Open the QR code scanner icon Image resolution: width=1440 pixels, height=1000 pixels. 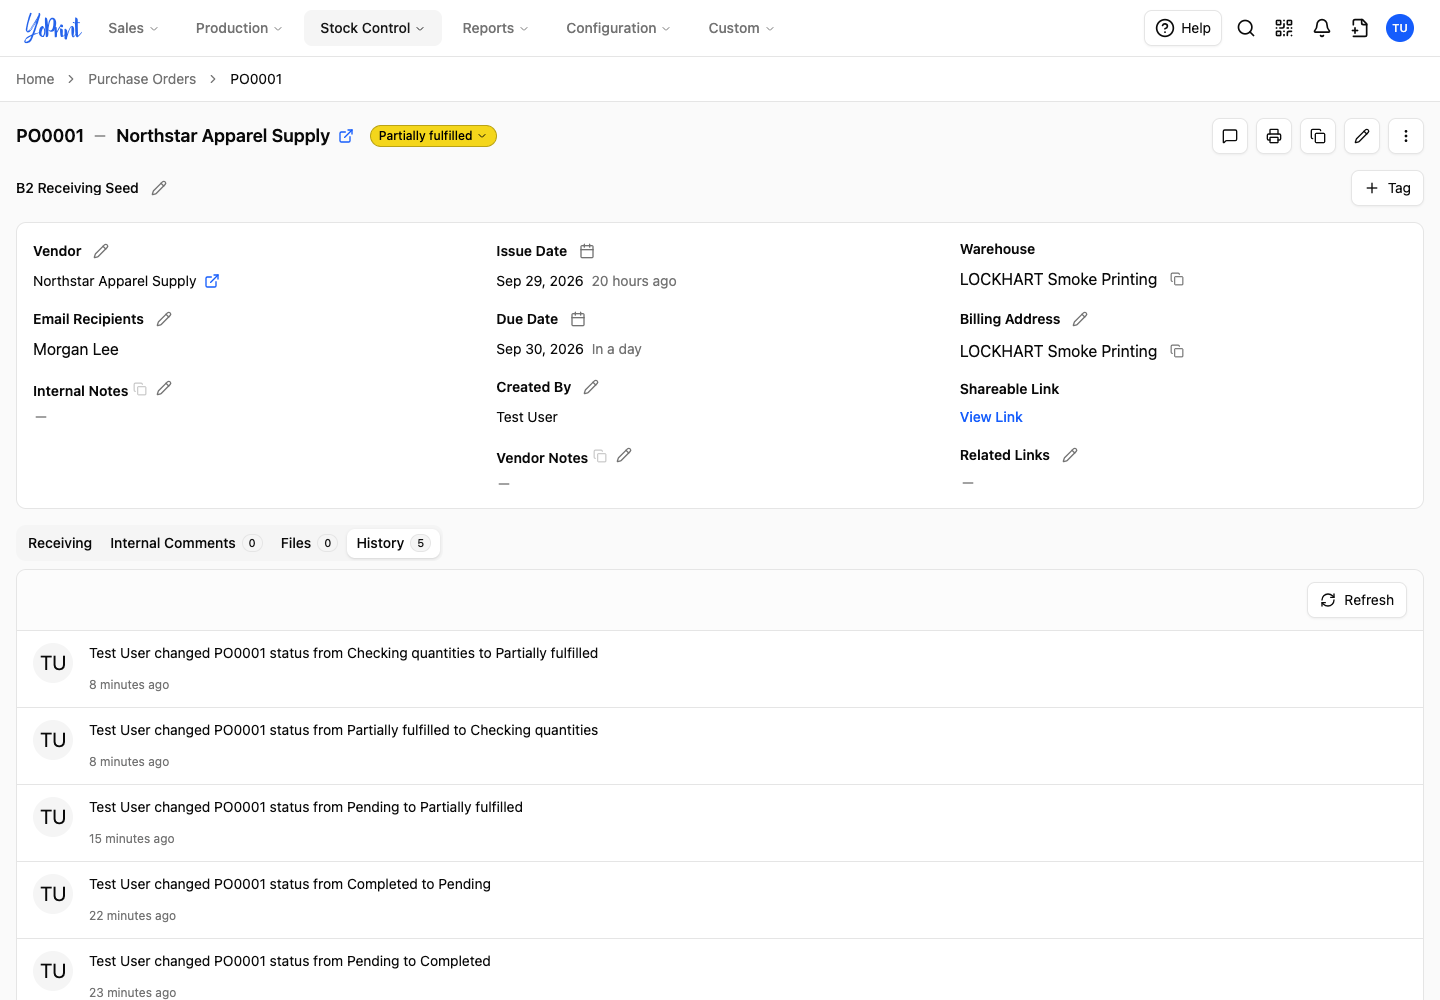[x=1284, y=28]
